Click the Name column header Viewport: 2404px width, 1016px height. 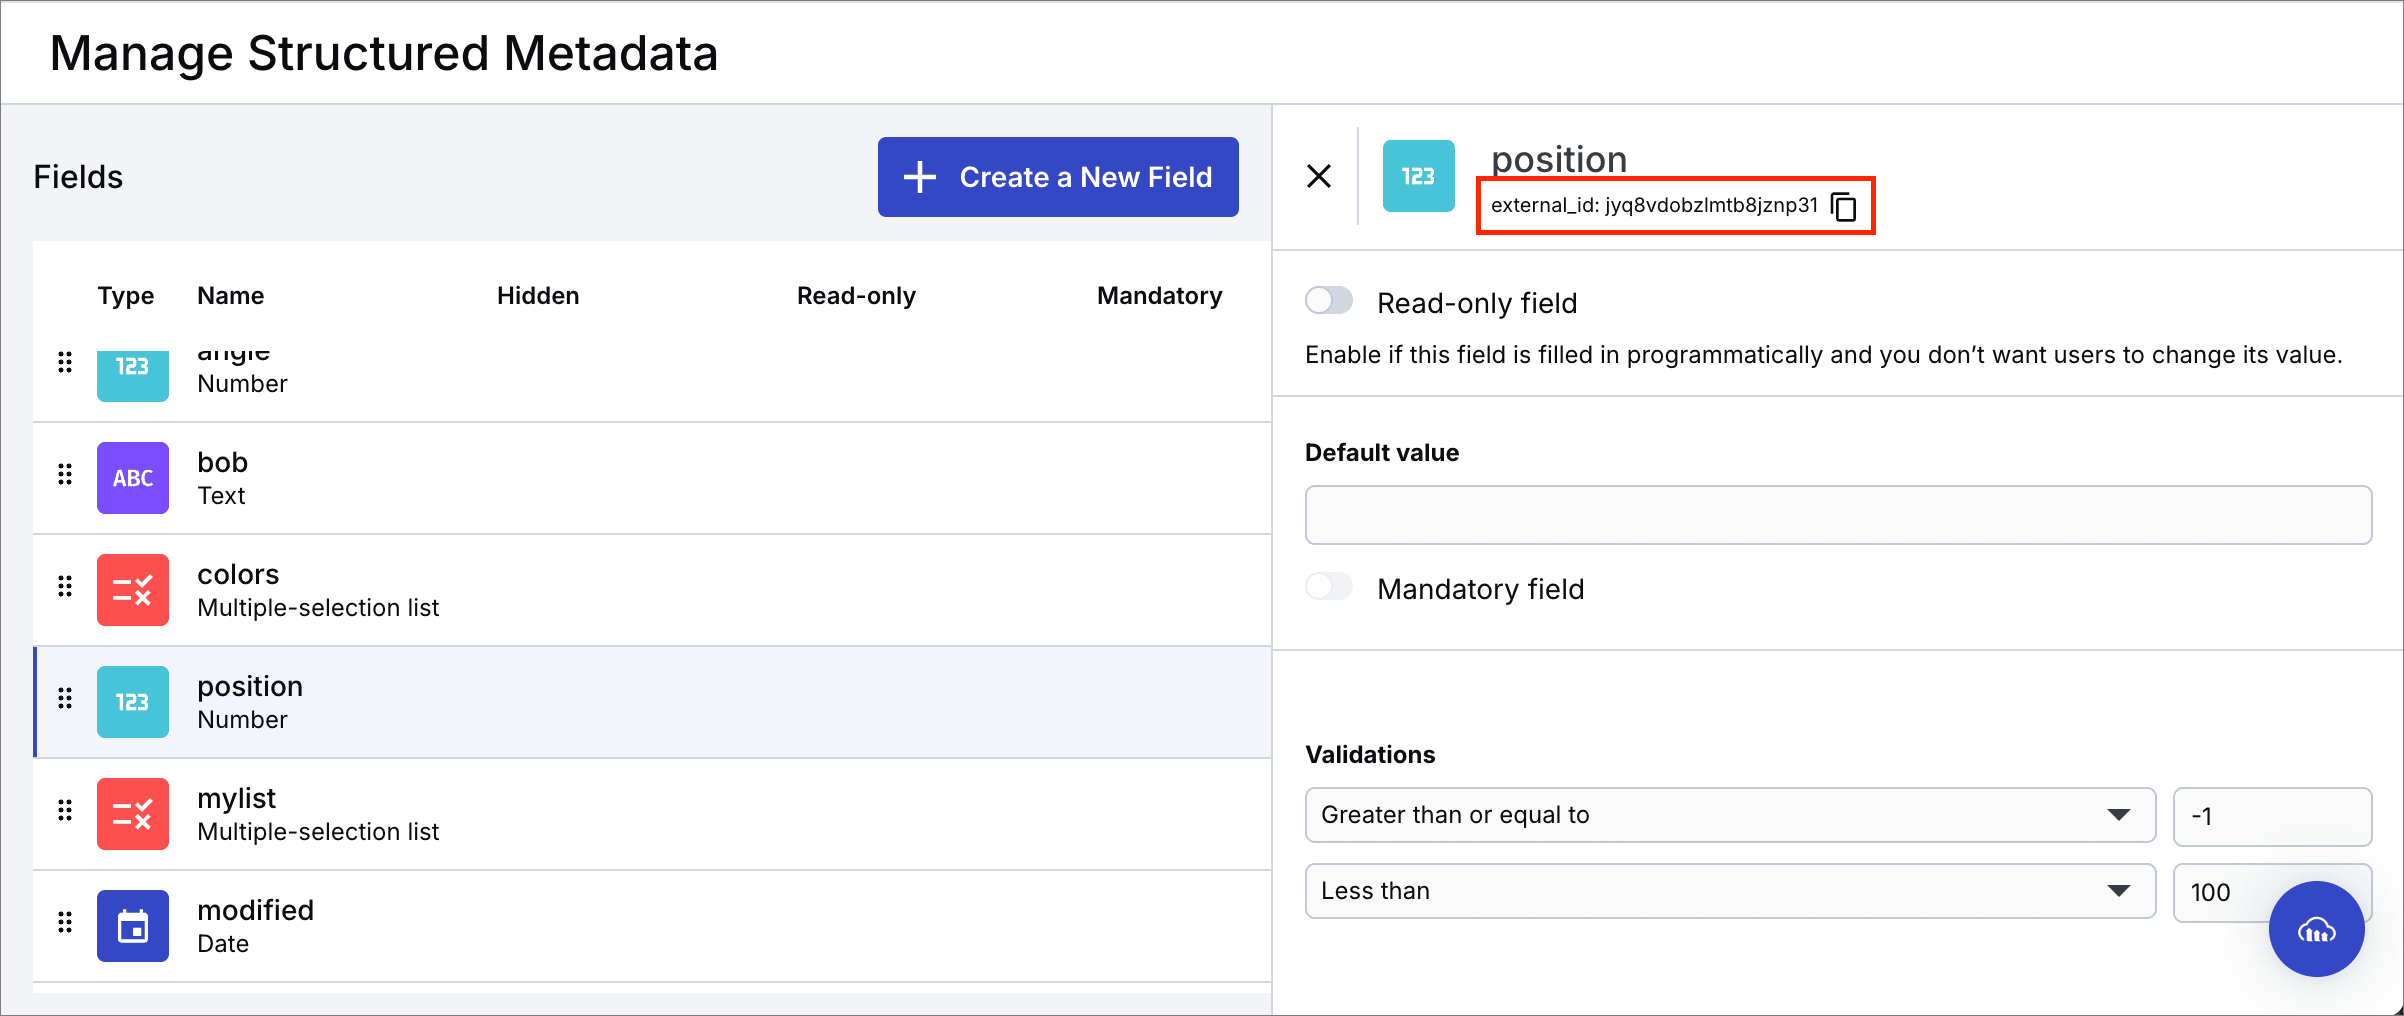pyautogui.click(x=230, y=296)
